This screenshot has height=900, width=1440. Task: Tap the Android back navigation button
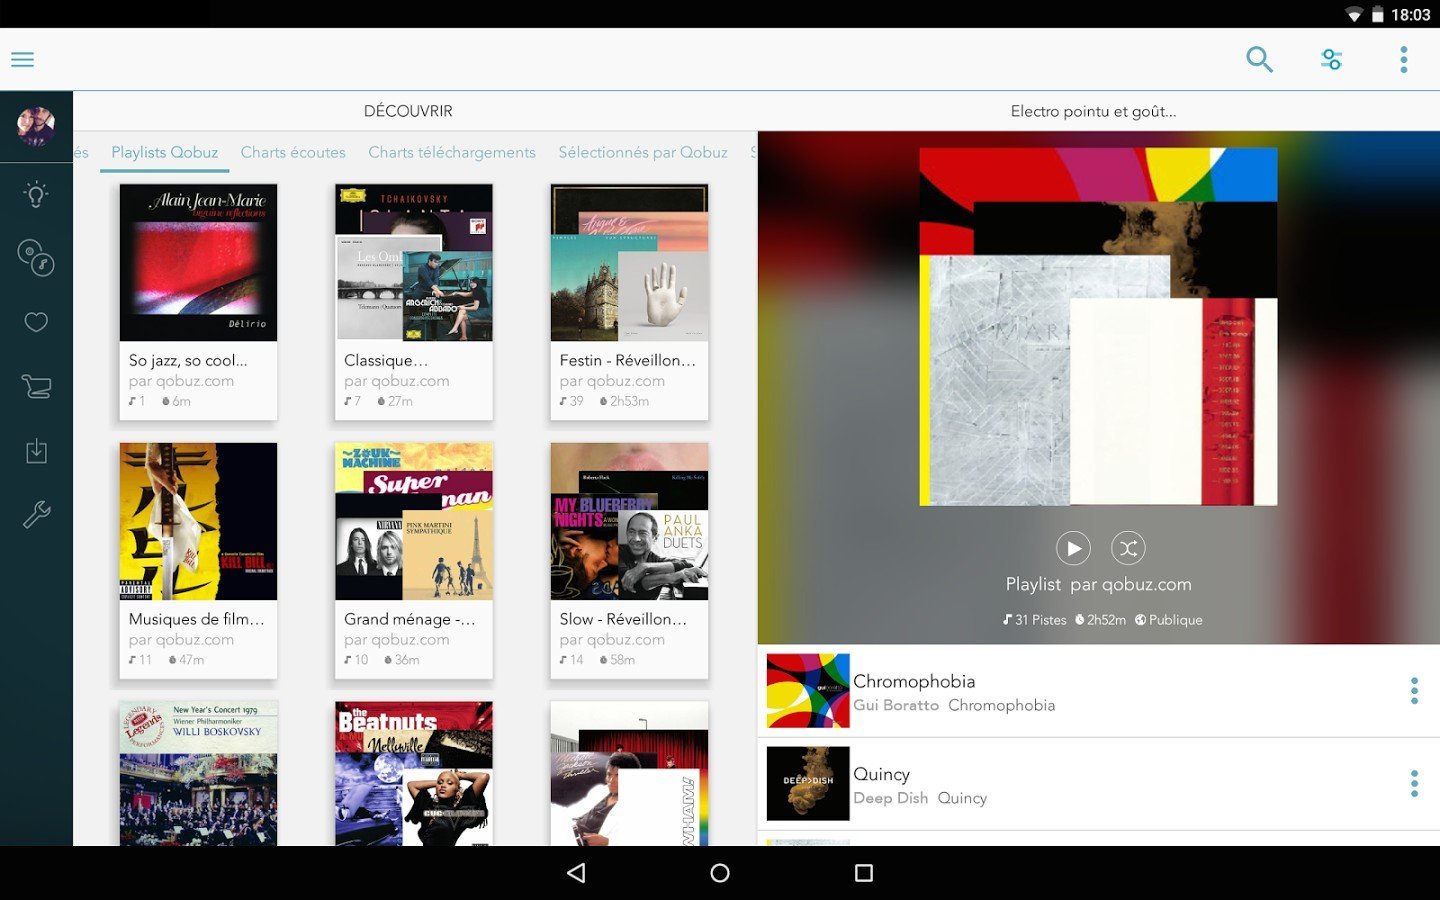[x=576, y=873]
